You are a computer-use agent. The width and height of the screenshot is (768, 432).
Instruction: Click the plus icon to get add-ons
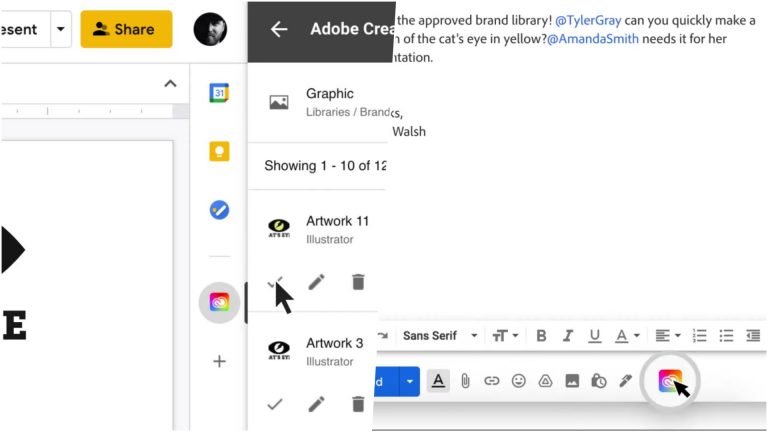[219, 361]
